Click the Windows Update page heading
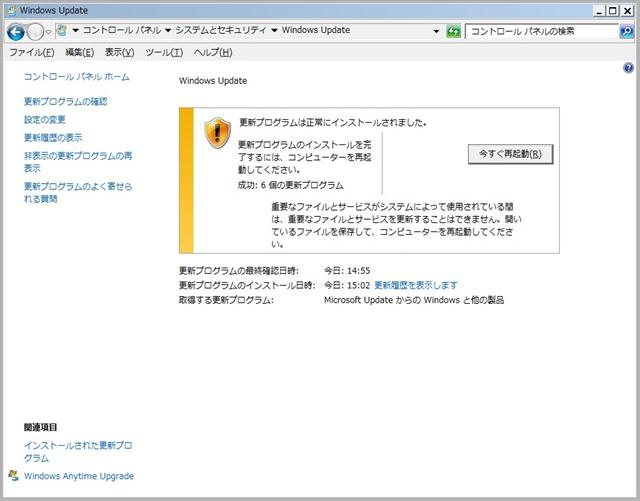 213,81
